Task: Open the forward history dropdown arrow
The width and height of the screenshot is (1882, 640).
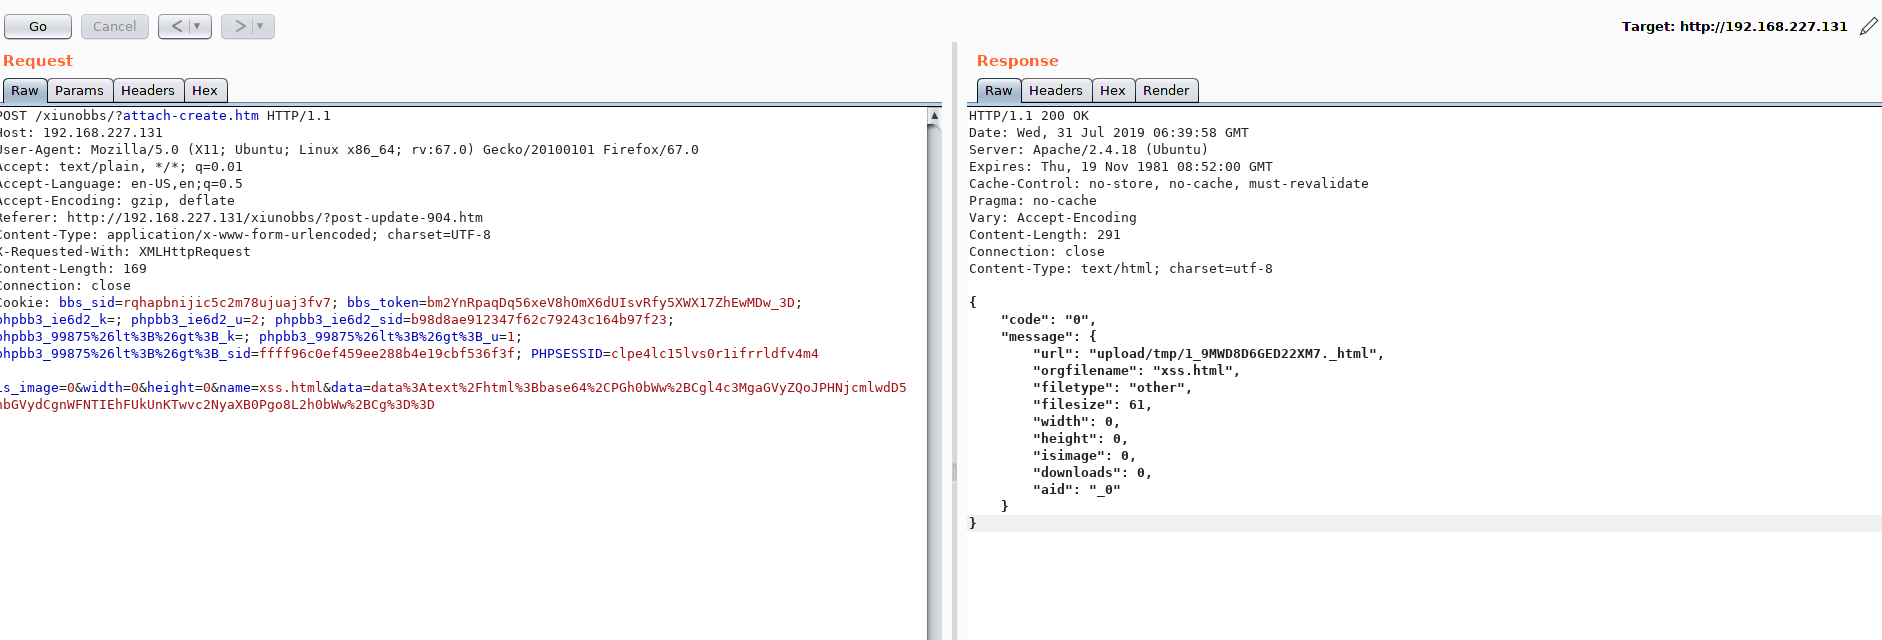Action: point(260,27)
